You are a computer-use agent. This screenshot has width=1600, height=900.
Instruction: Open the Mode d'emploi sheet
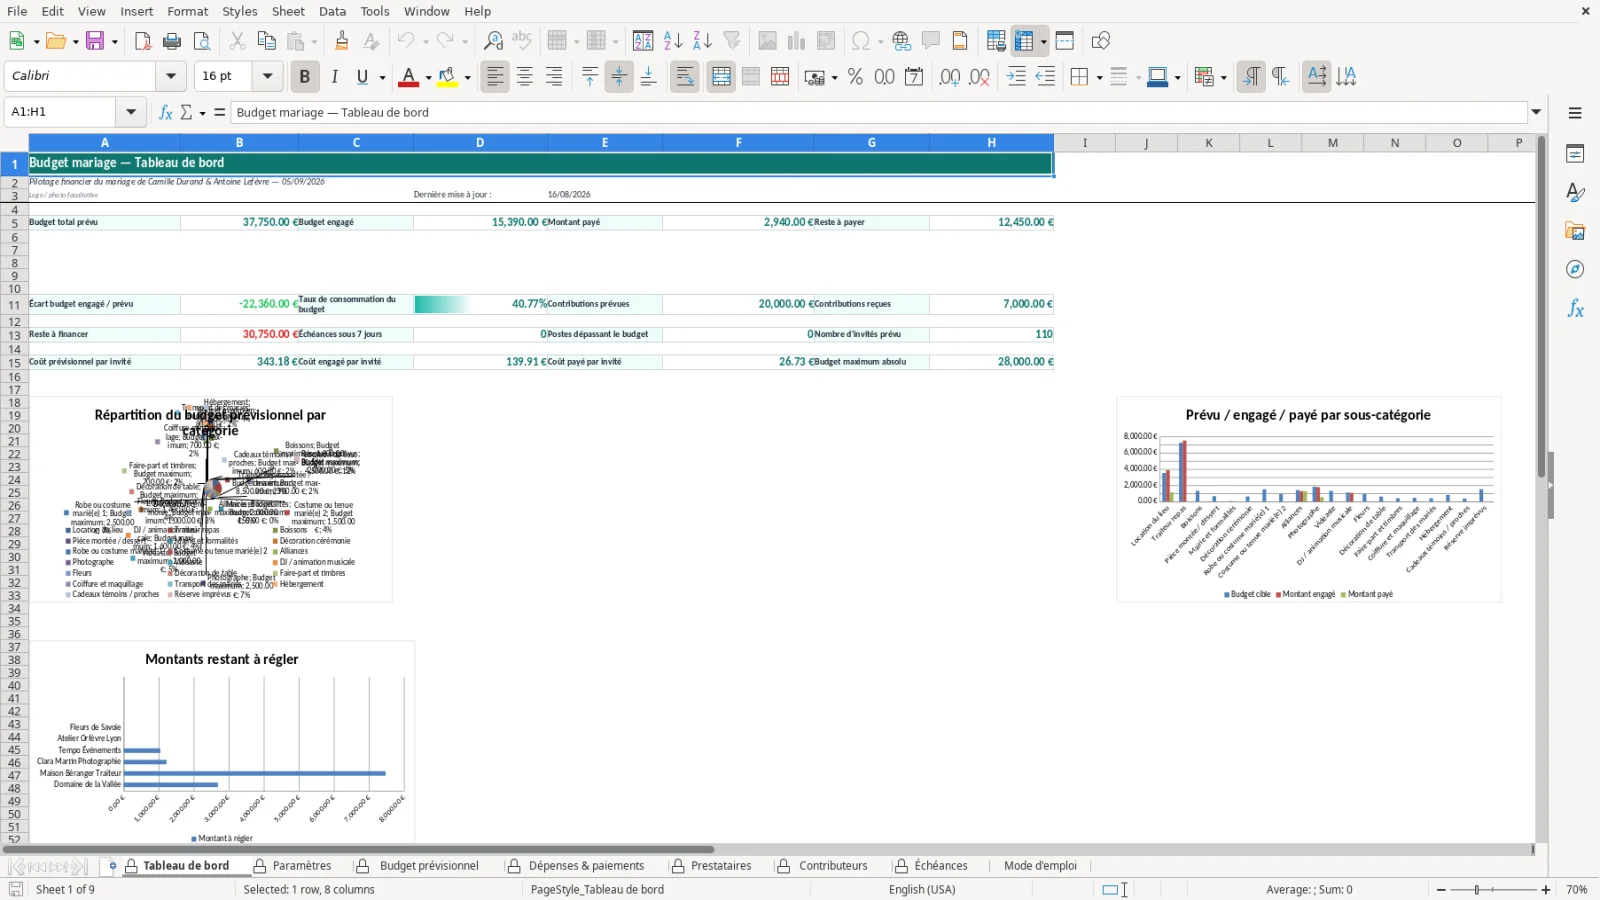(1040, 866)
